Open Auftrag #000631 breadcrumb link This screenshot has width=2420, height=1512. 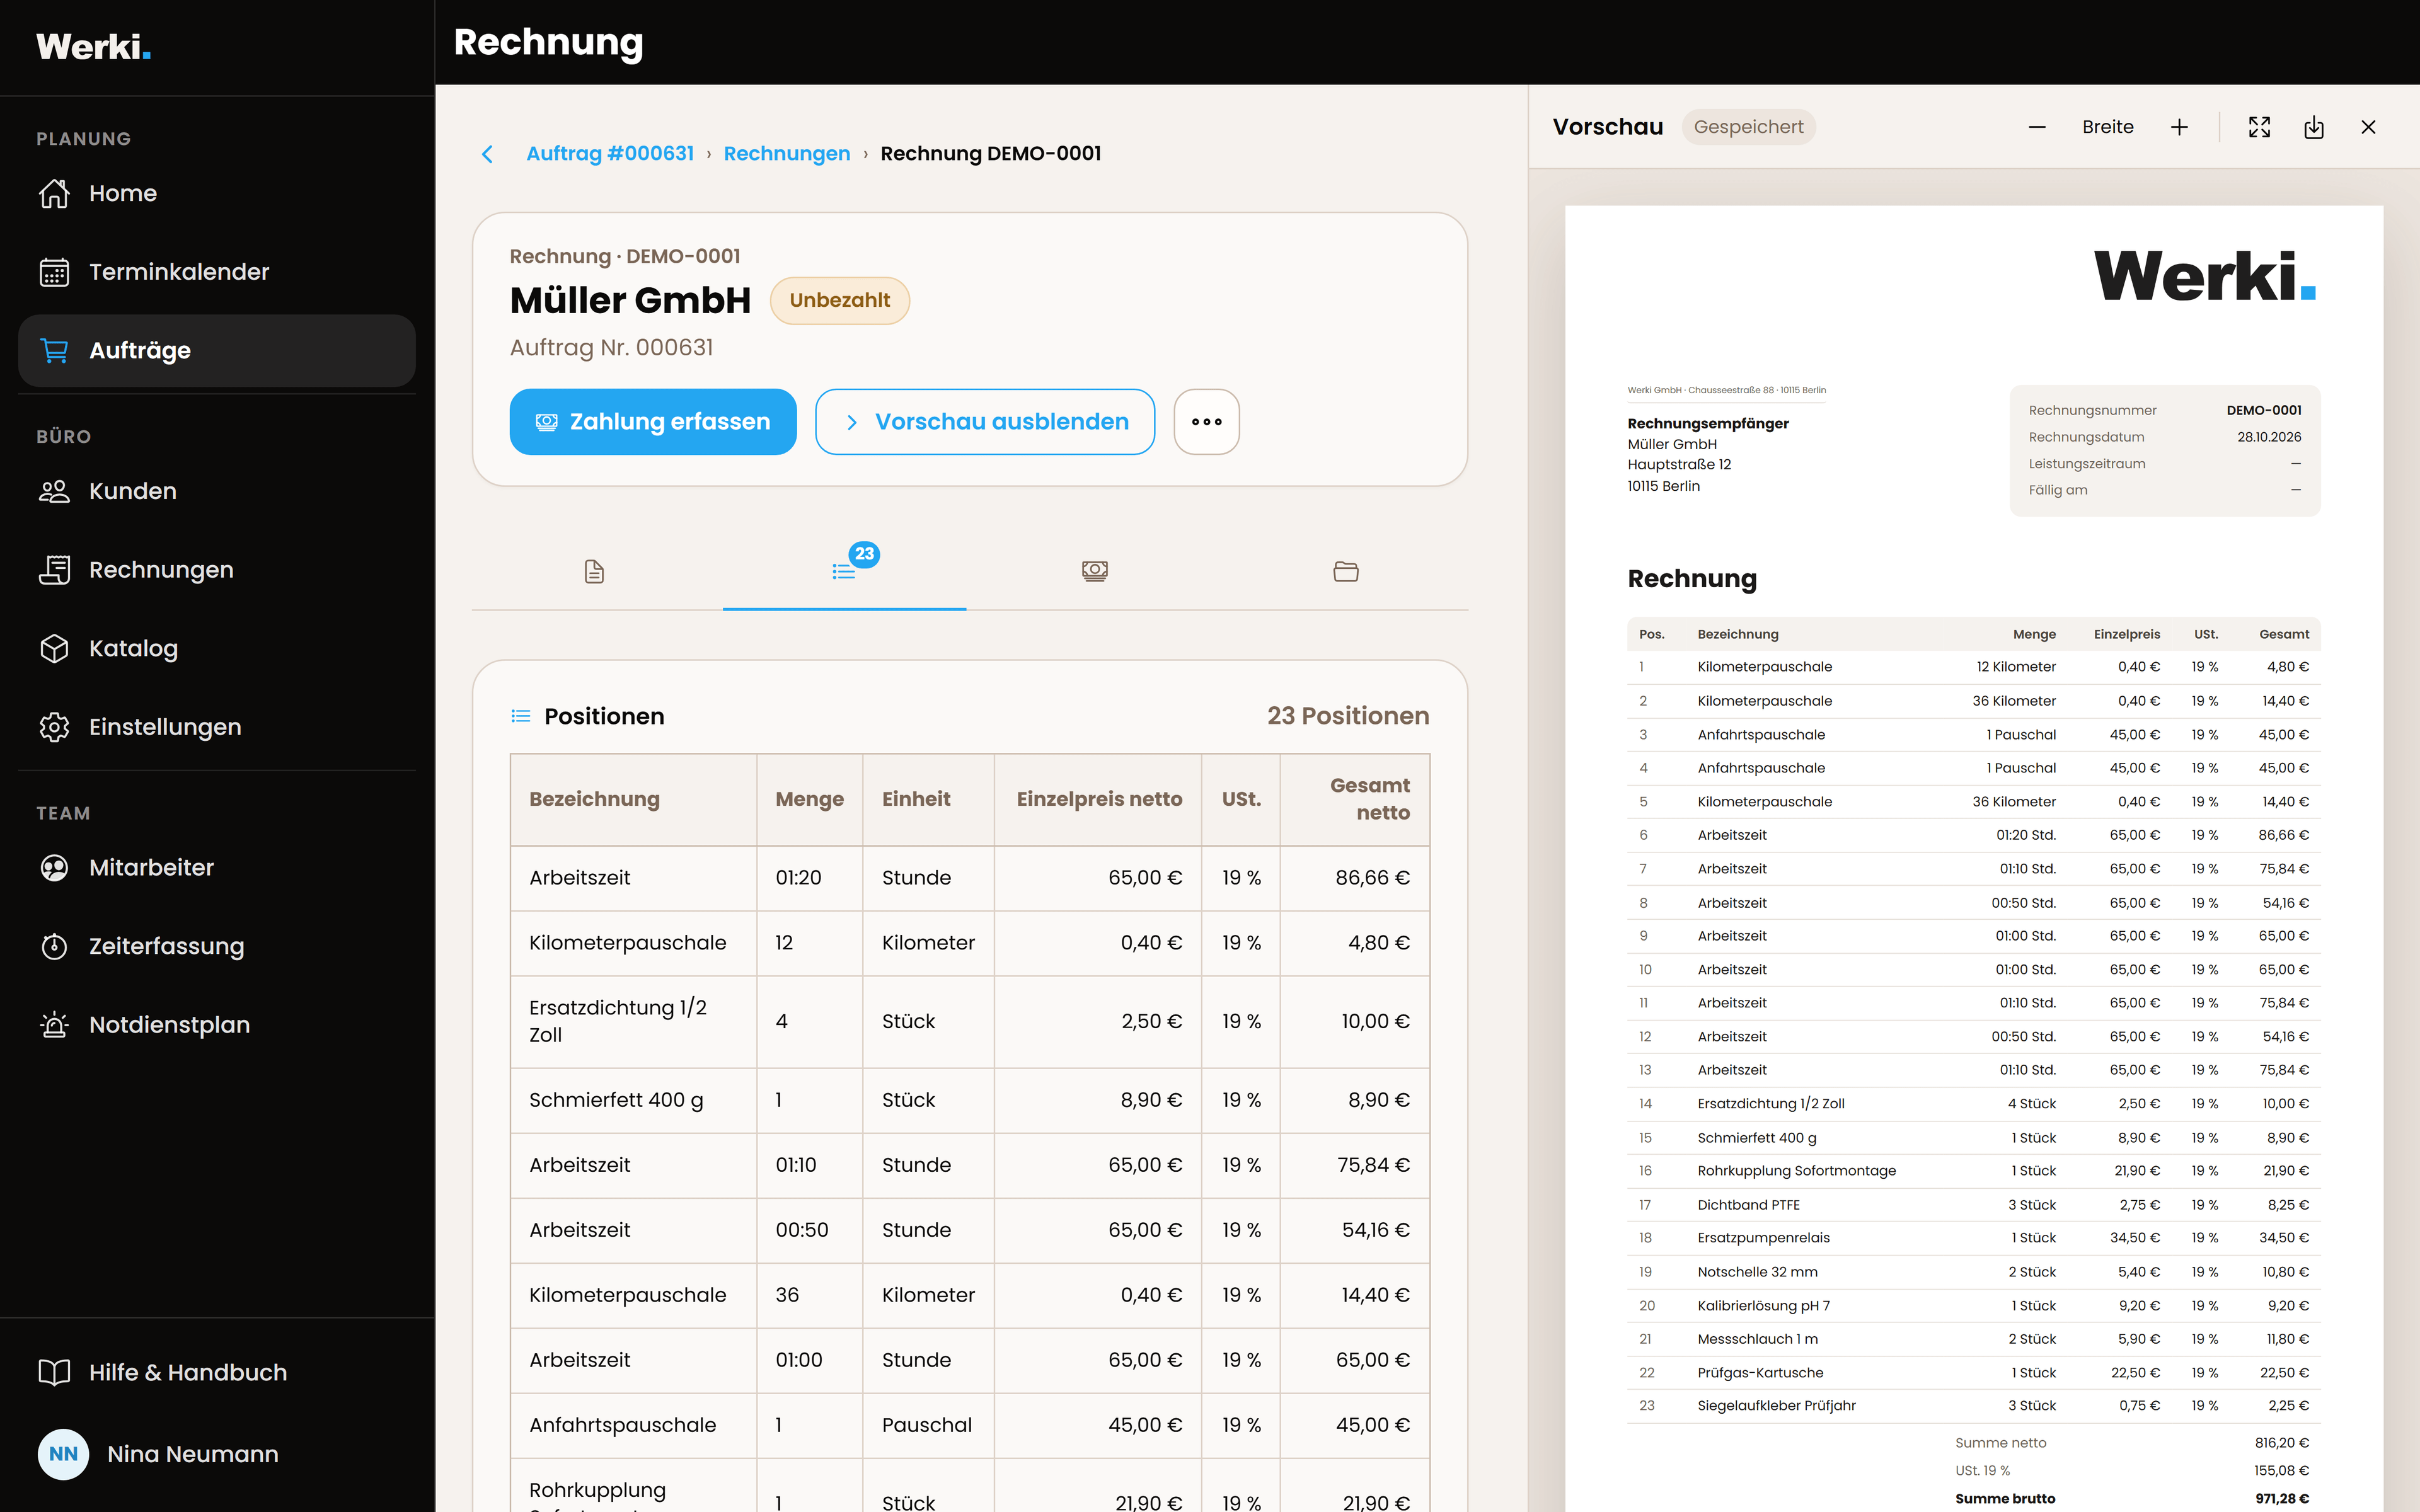[609, 153]
